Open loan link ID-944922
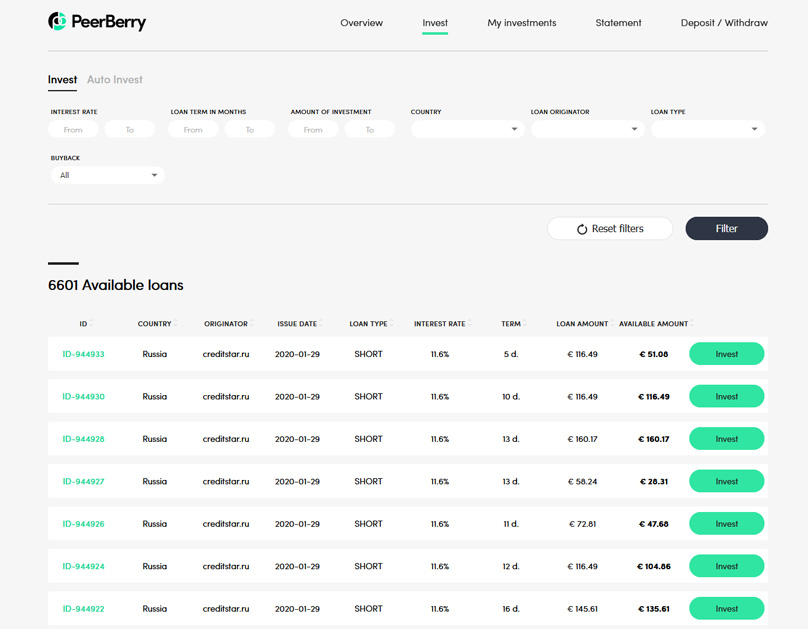 point(83,608)
